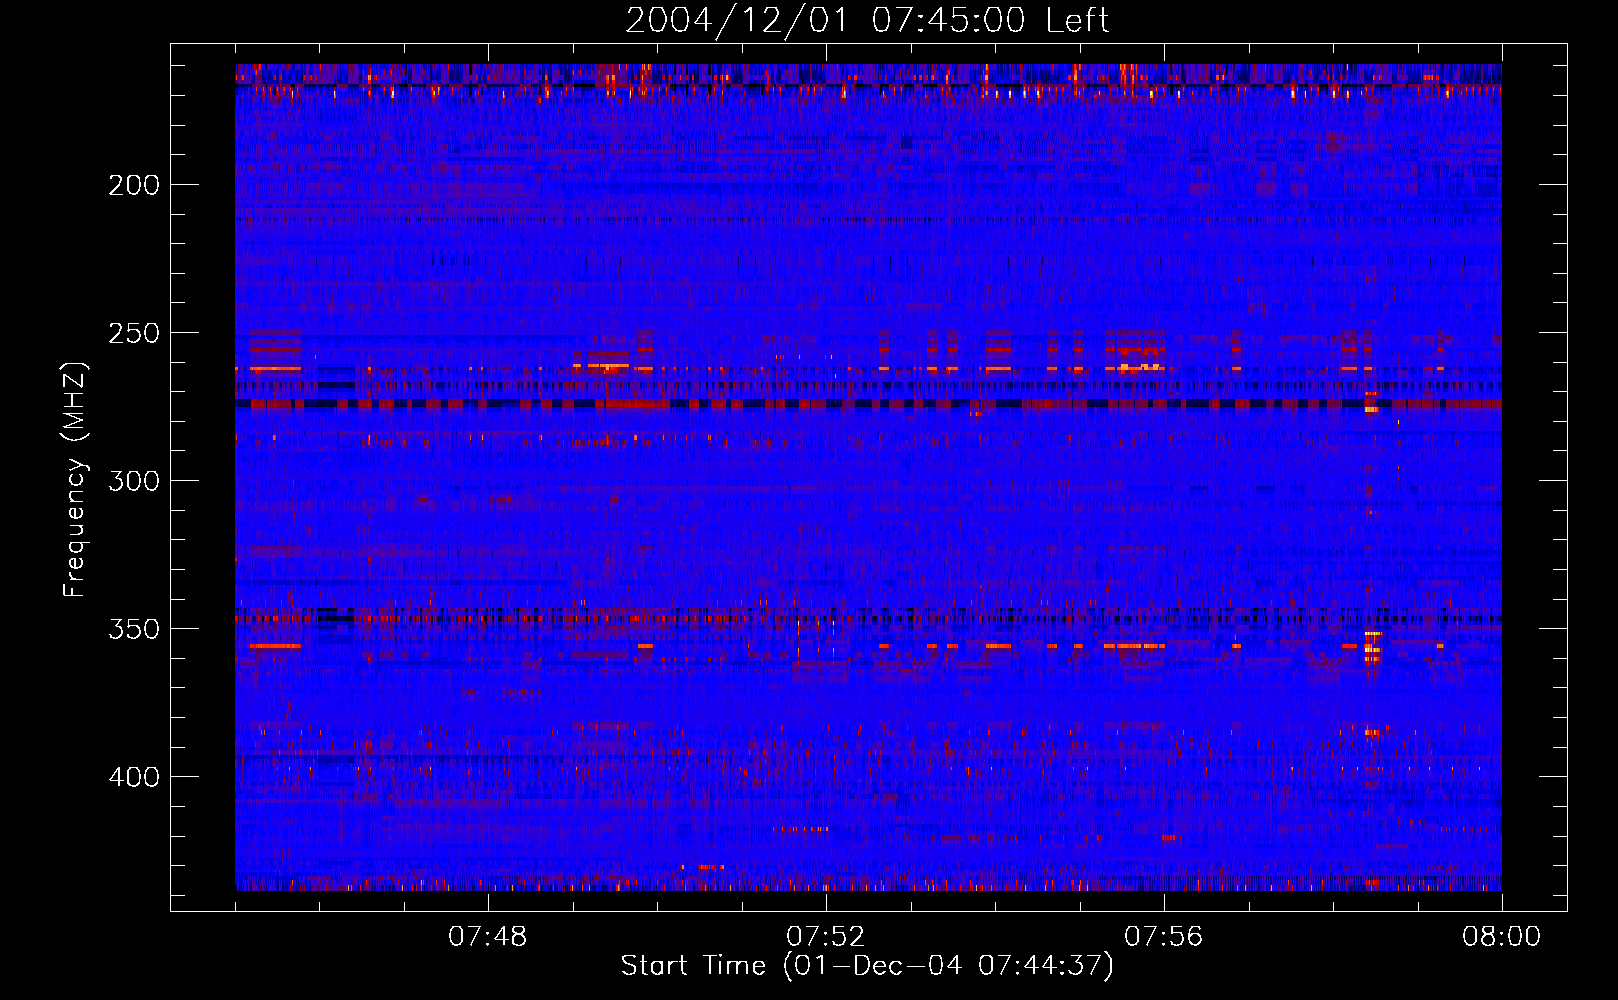Click the "Frequency (MHZ)" axis label

(x=75, y=479)
